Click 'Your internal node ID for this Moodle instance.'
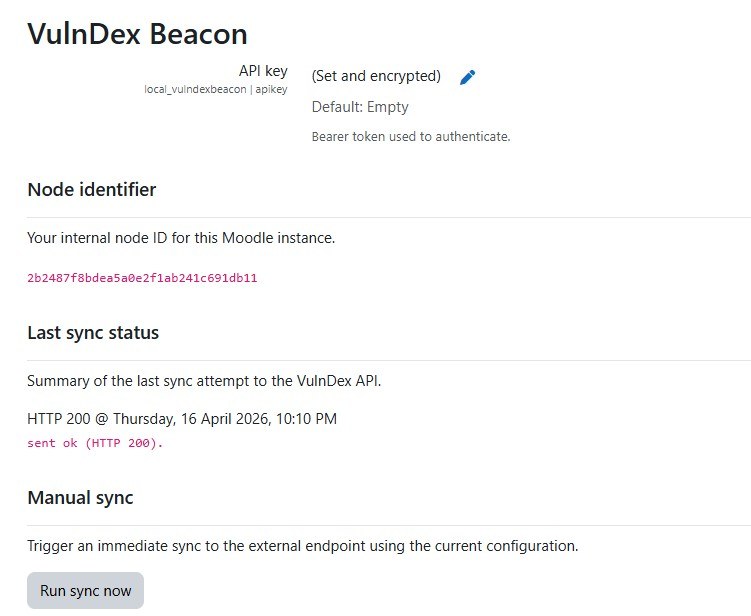 coord(181,238)
